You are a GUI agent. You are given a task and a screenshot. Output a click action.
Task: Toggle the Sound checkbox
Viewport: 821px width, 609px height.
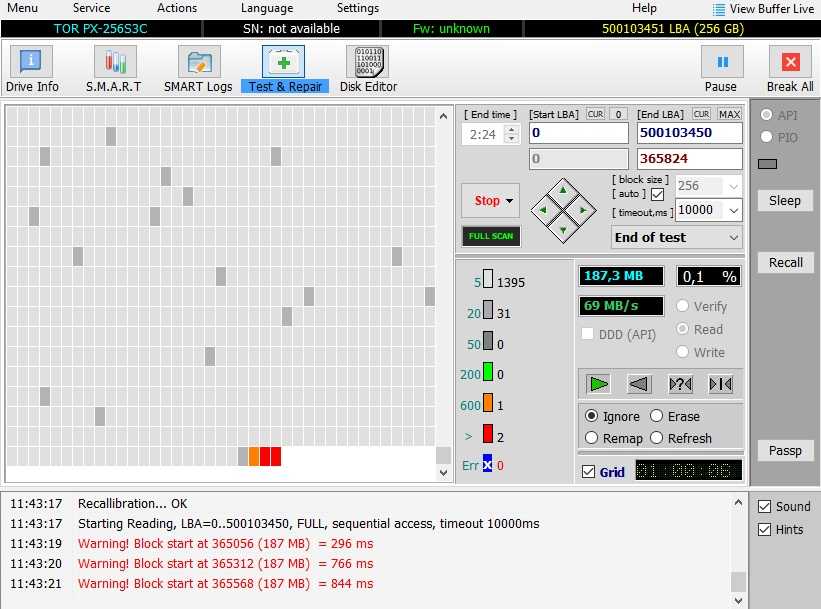point(765,507)
